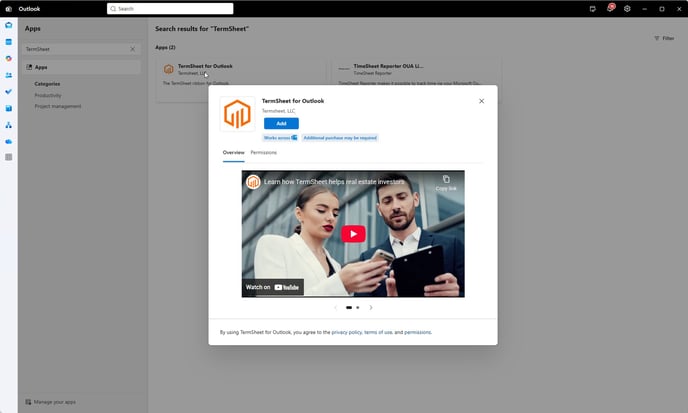
Task: Click the TermSheet channel logo on the video
Action: click(x=253, y=182)
